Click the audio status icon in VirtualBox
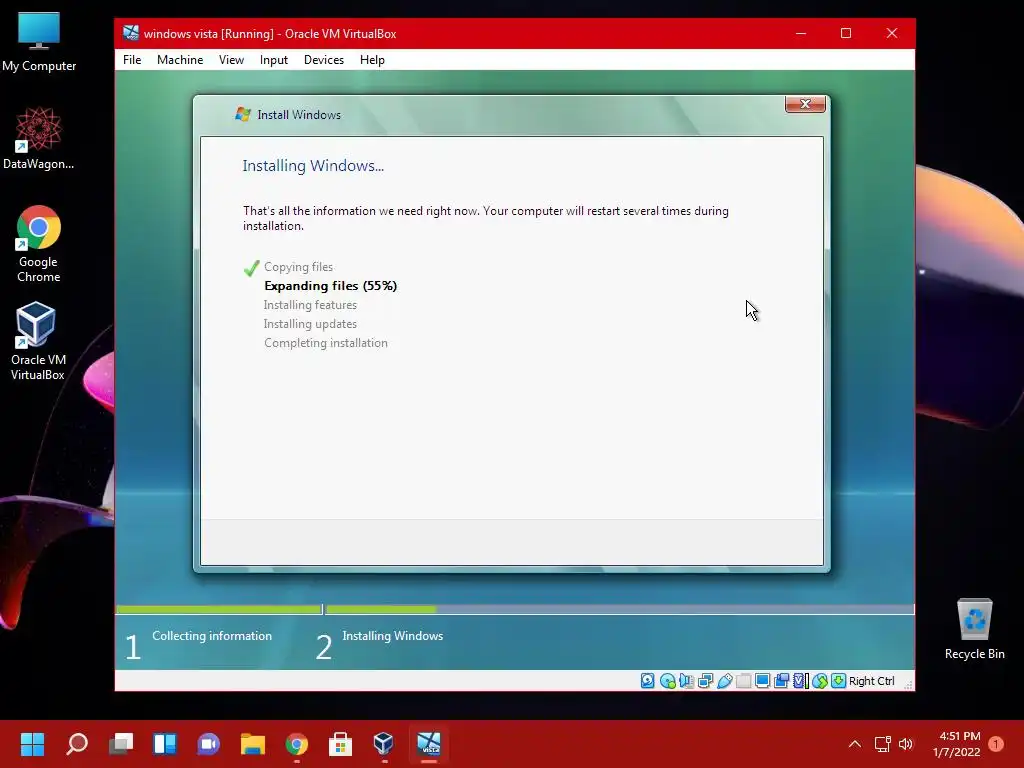Viewport: 1024px width, 768px height. click(686, 681)
